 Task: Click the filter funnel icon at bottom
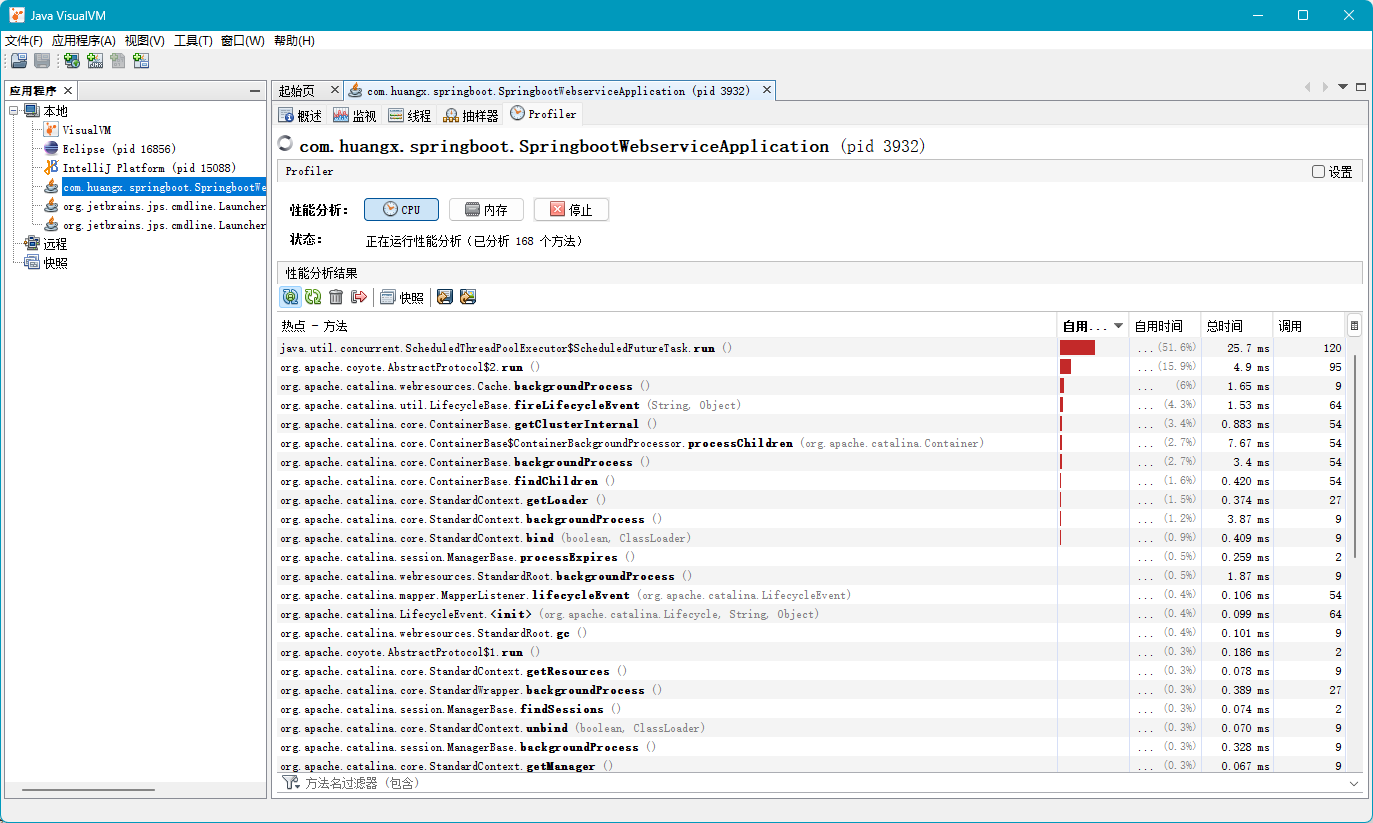[290, 783]
